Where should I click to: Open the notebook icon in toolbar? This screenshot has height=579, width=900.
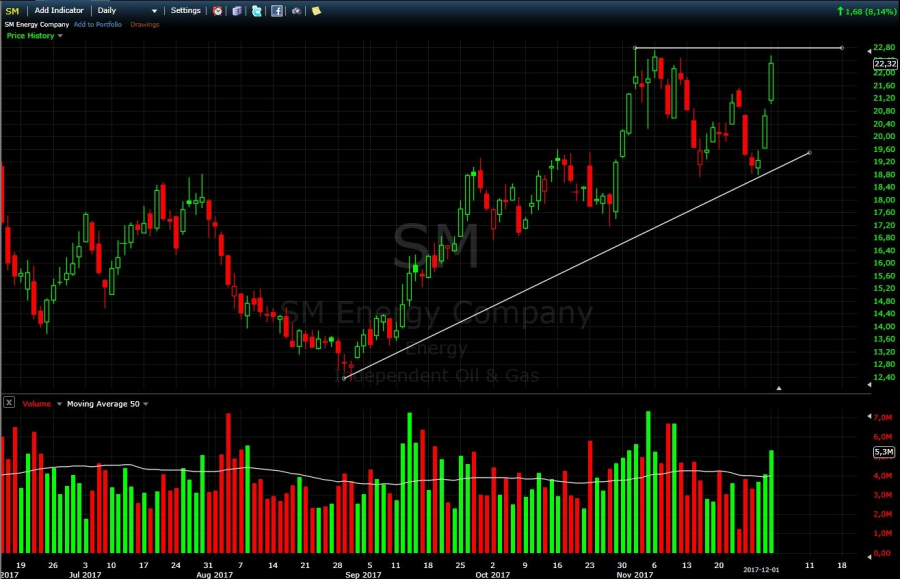coord(237,10)
